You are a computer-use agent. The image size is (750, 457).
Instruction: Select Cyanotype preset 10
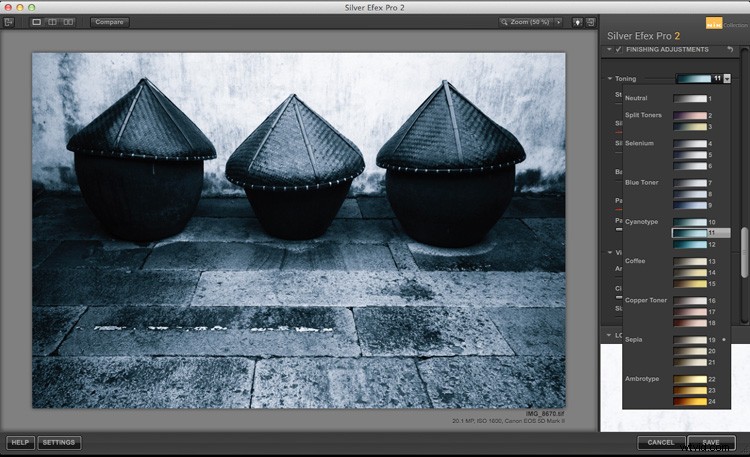[x=690, y=222]
